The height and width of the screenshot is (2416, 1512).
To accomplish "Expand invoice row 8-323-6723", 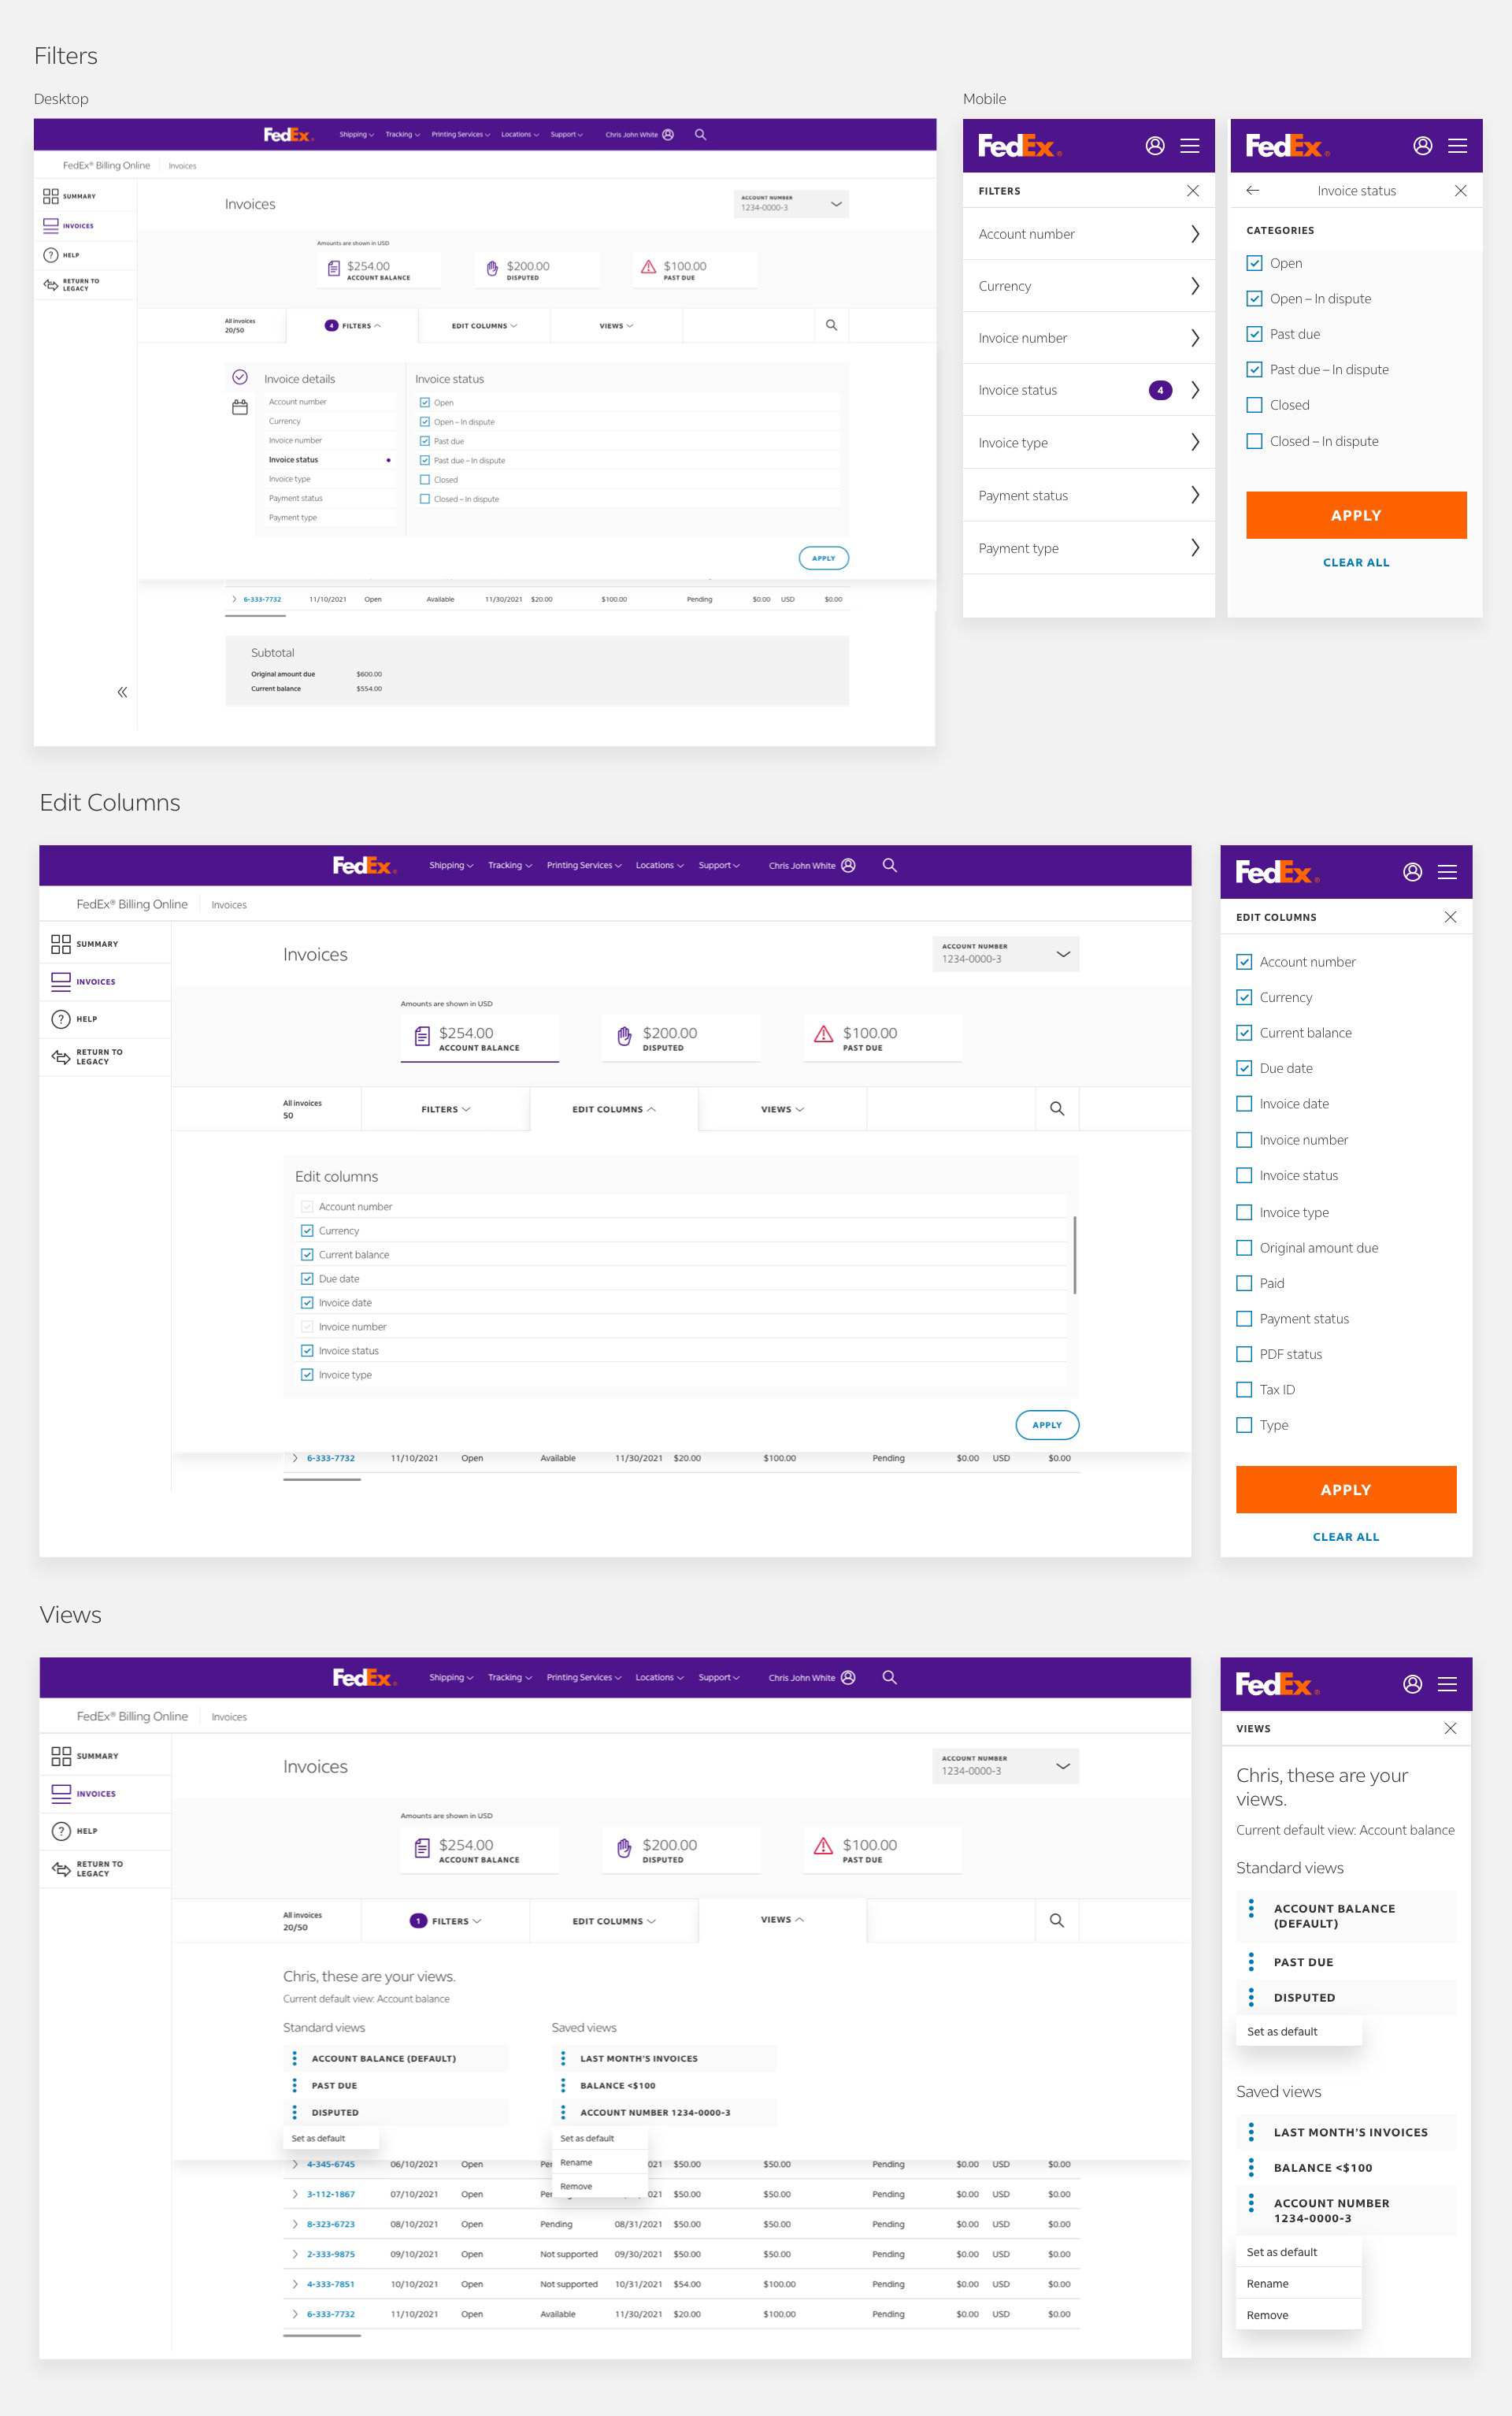I will click(x=295, y=2224).
